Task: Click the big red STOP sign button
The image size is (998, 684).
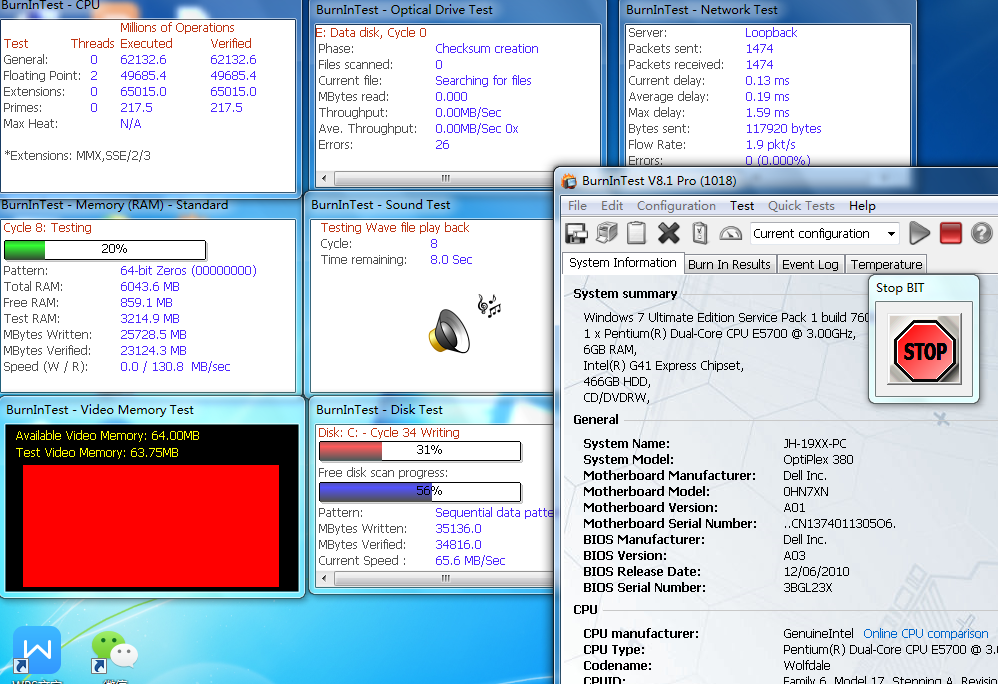Action: [925, 351]
